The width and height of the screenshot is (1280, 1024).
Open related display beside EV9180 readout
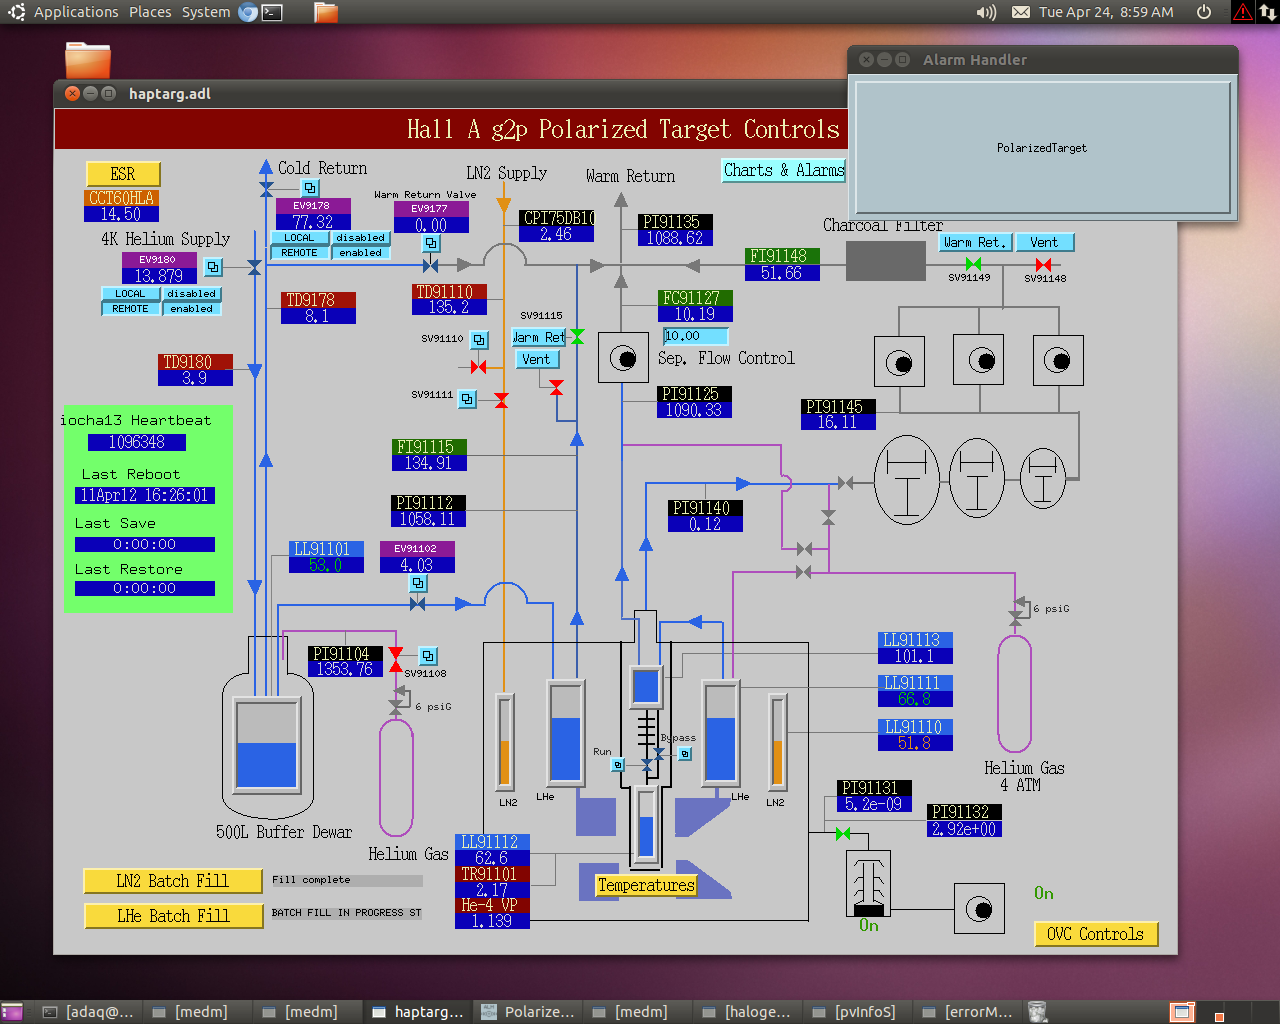[x=213, y=267]
